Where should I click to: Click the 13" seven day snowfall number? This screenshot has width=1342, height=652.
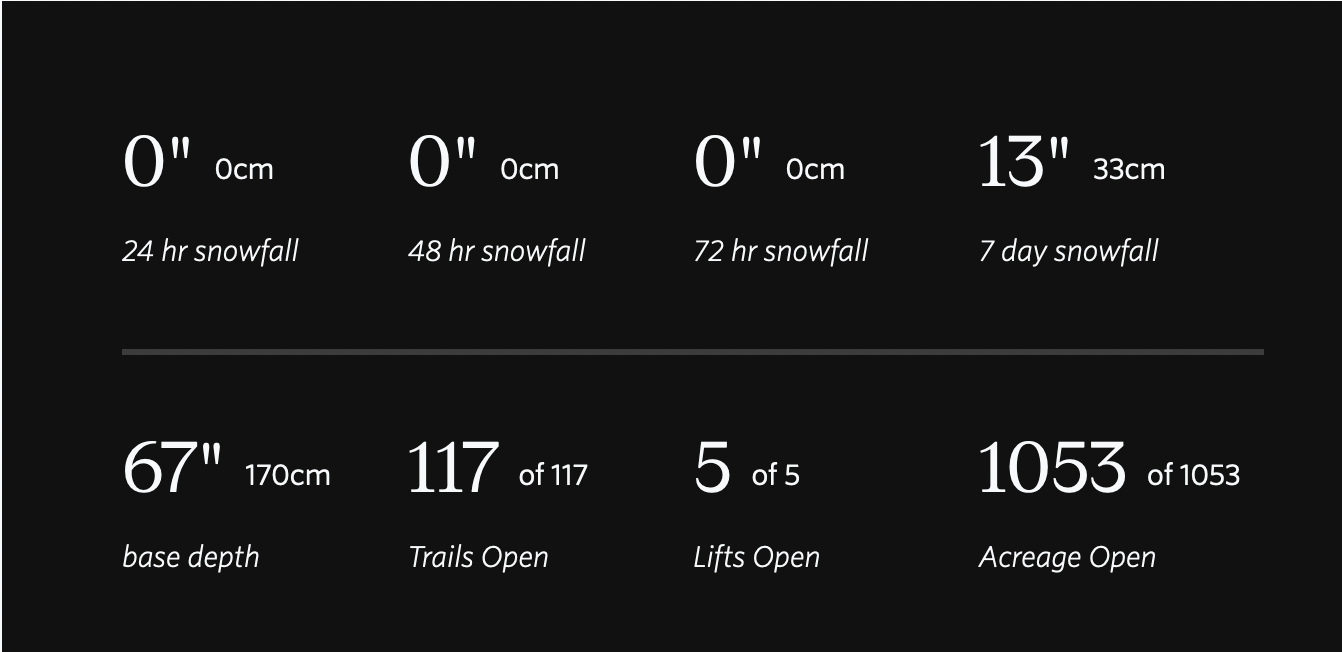[1024, 161]
